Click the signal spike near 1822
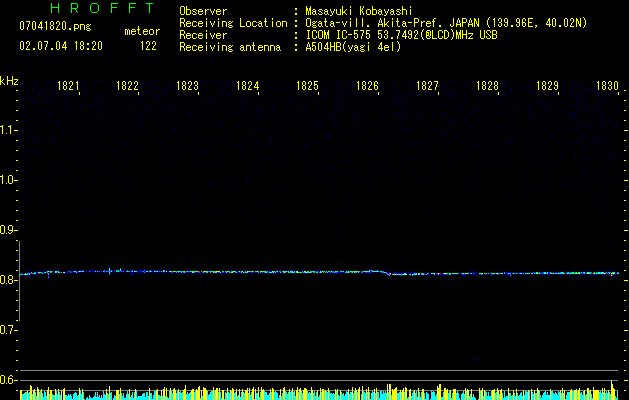The width and height of the screenshot is (629, 400). click(110, 272)
